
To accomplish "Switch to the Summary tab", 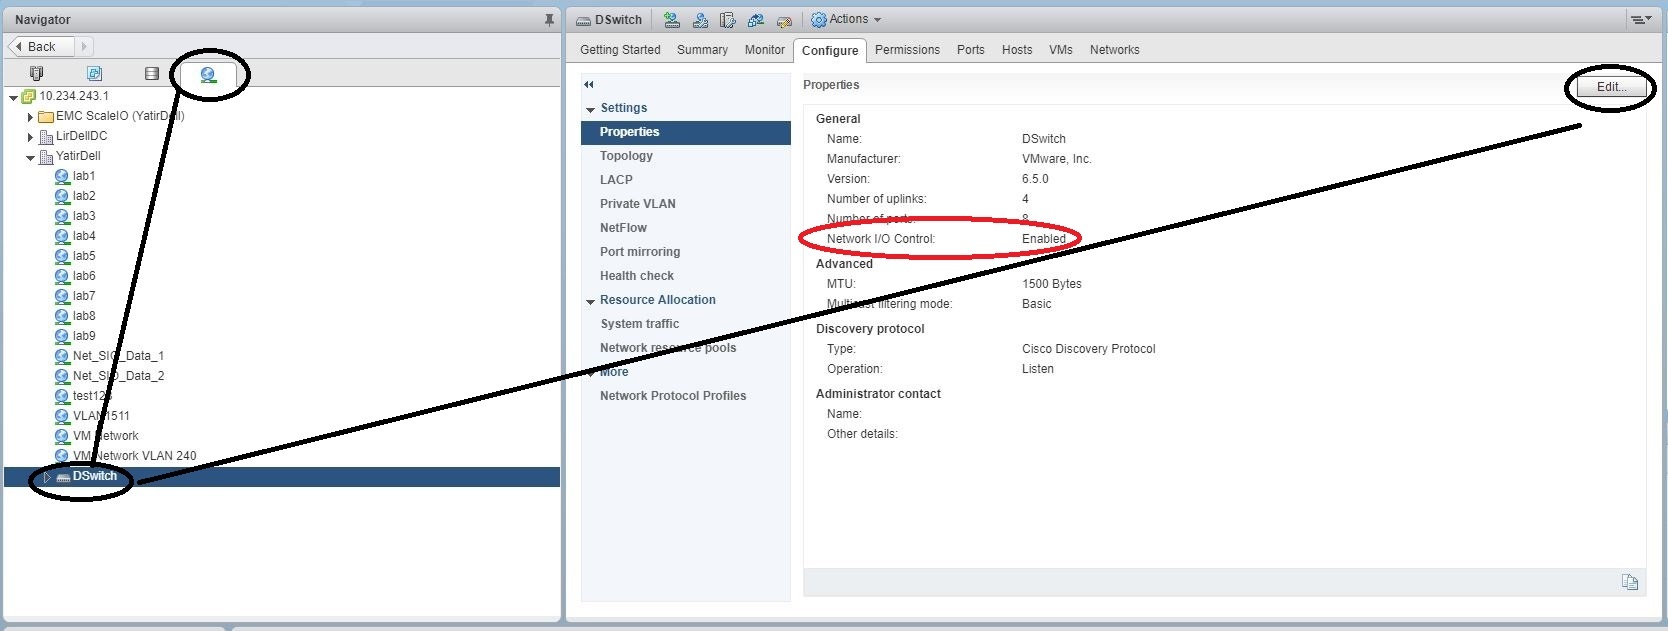I will [702, 50].
